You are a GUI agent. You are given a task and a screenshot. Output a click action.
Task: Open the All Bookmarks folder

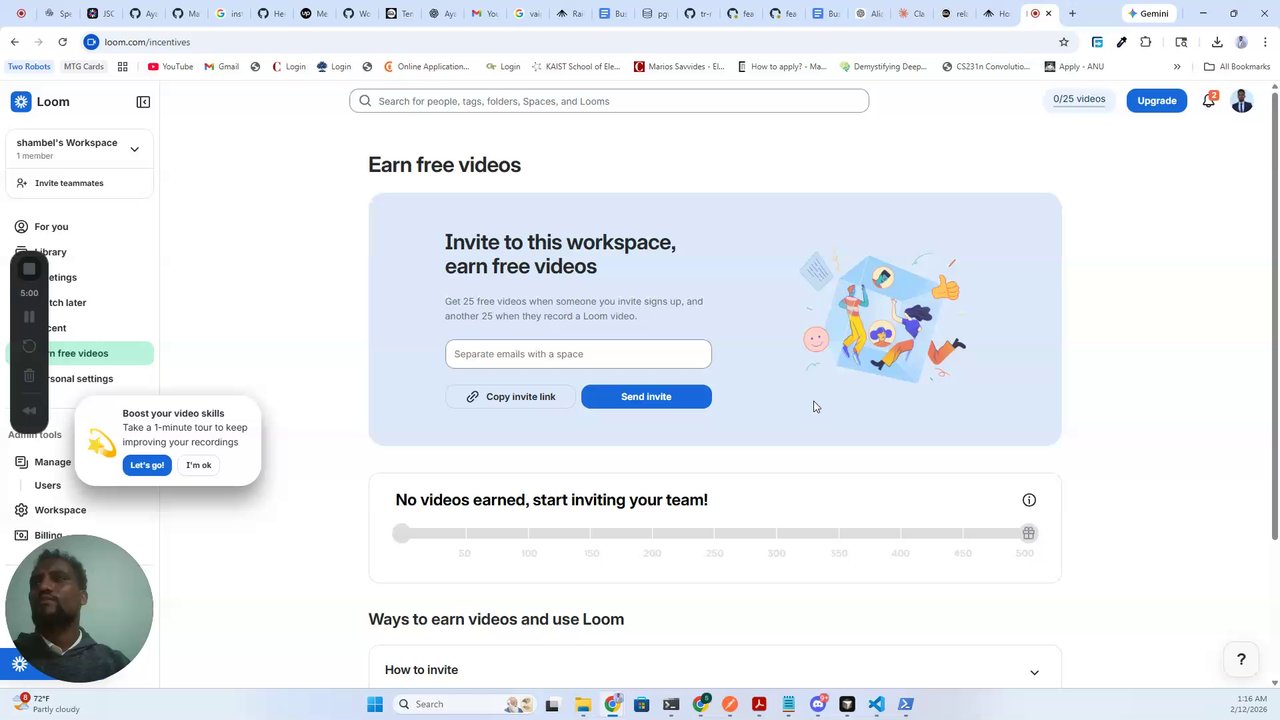[x=1237, y=67]
